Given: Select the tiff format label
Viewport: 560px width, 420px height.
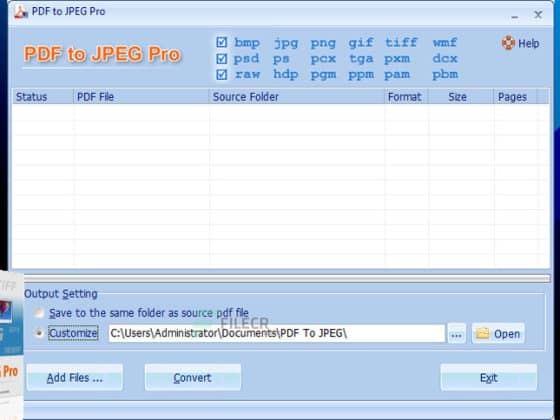Looking at the screenshot, I should click(401, 42).
